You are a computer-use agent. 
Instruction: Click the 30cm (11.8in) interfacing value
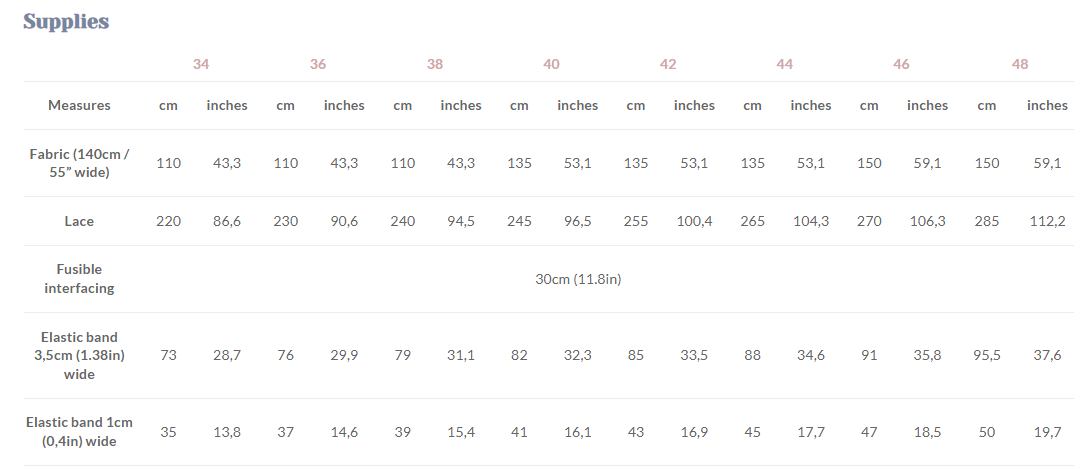click(578, 279)
